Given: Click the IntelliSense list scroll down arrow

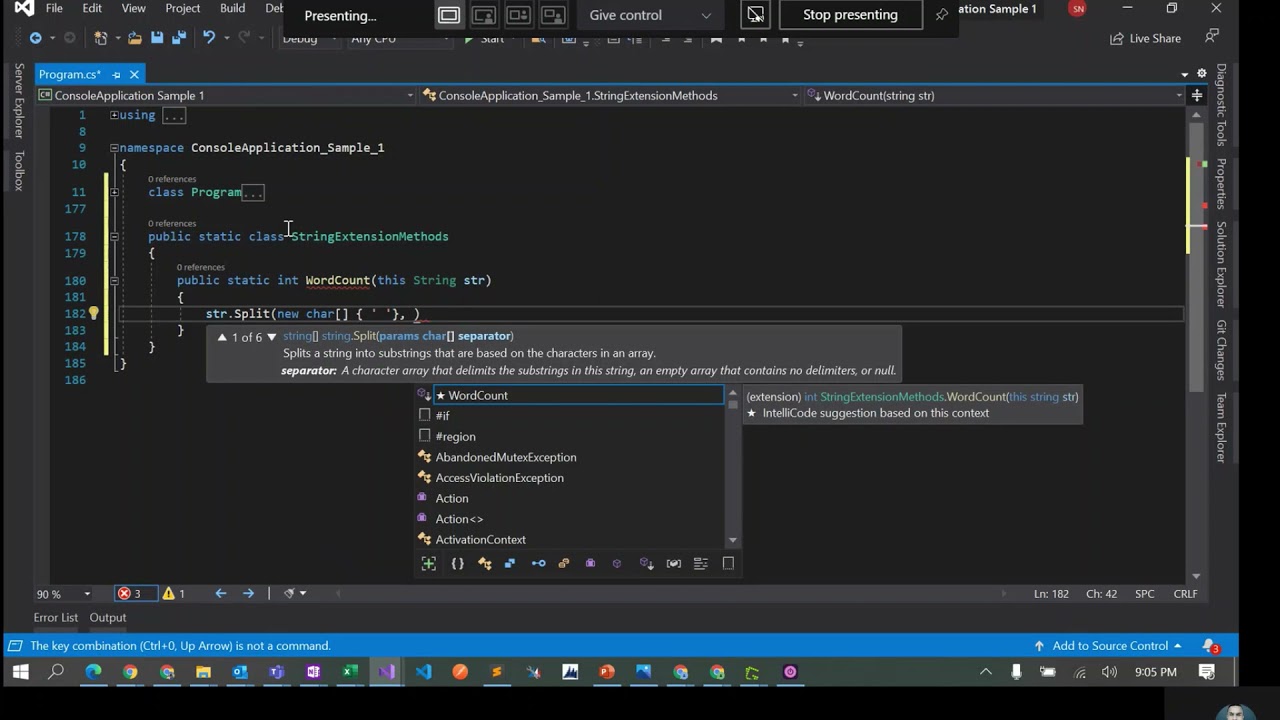Looking at the screenshot, I should 732,540.
